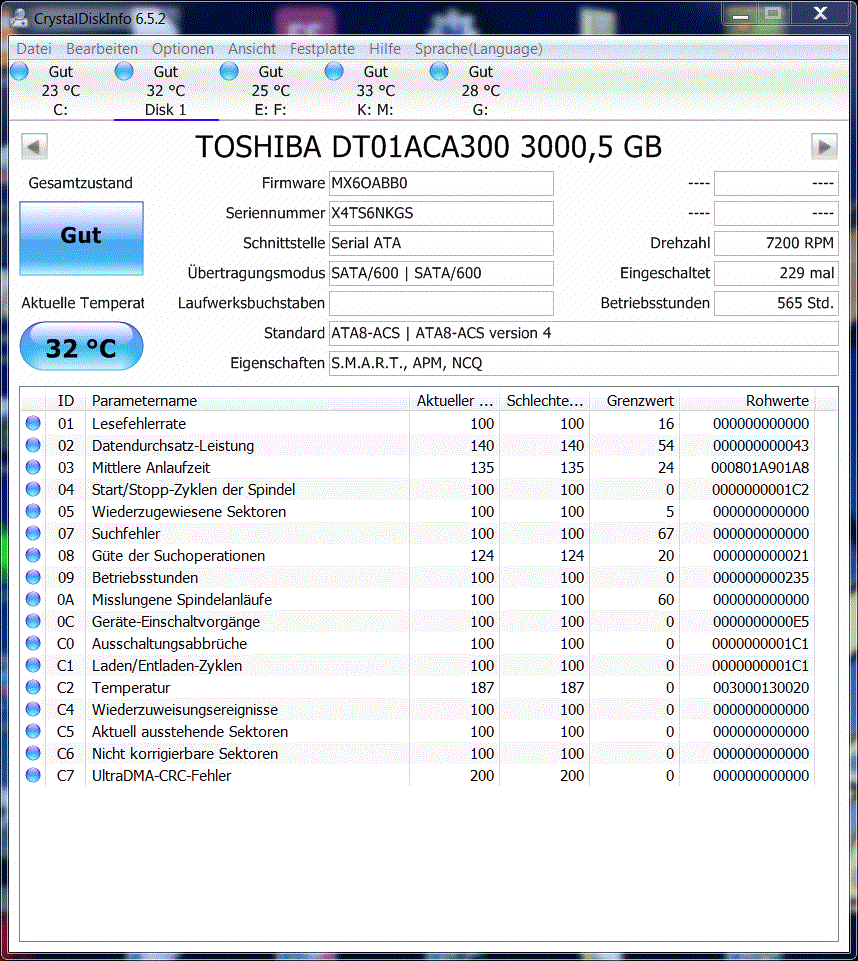The width and height of the screenshot is (858, 961).
Task: Click the Parametername column header
Action: point(248,401)
